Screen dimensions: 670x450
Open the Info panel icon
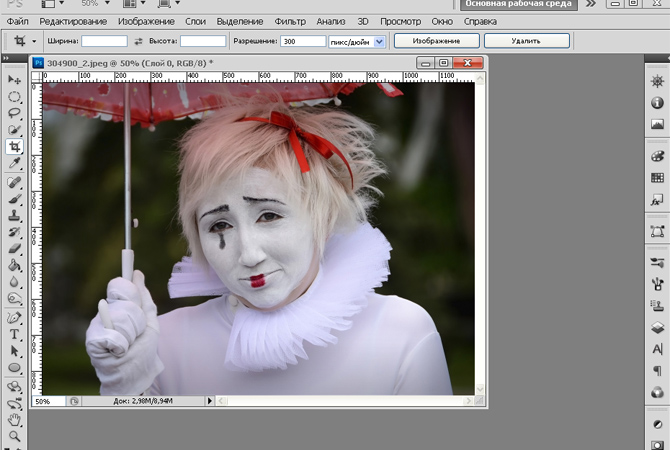click(657, 103)
